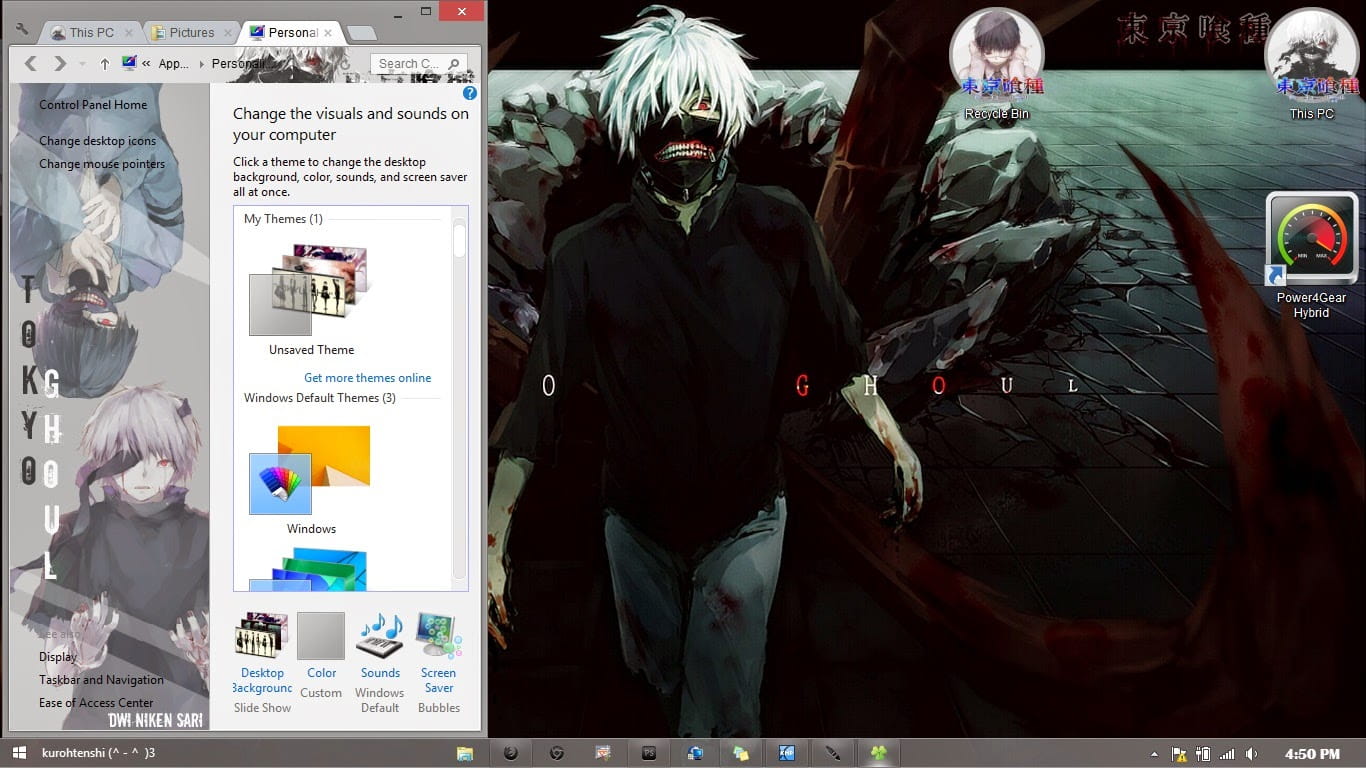The width and height of the screenshot is (1366, 768).
Task: Expand the hidden system tray icons
Action: [x=1155, y=752]
